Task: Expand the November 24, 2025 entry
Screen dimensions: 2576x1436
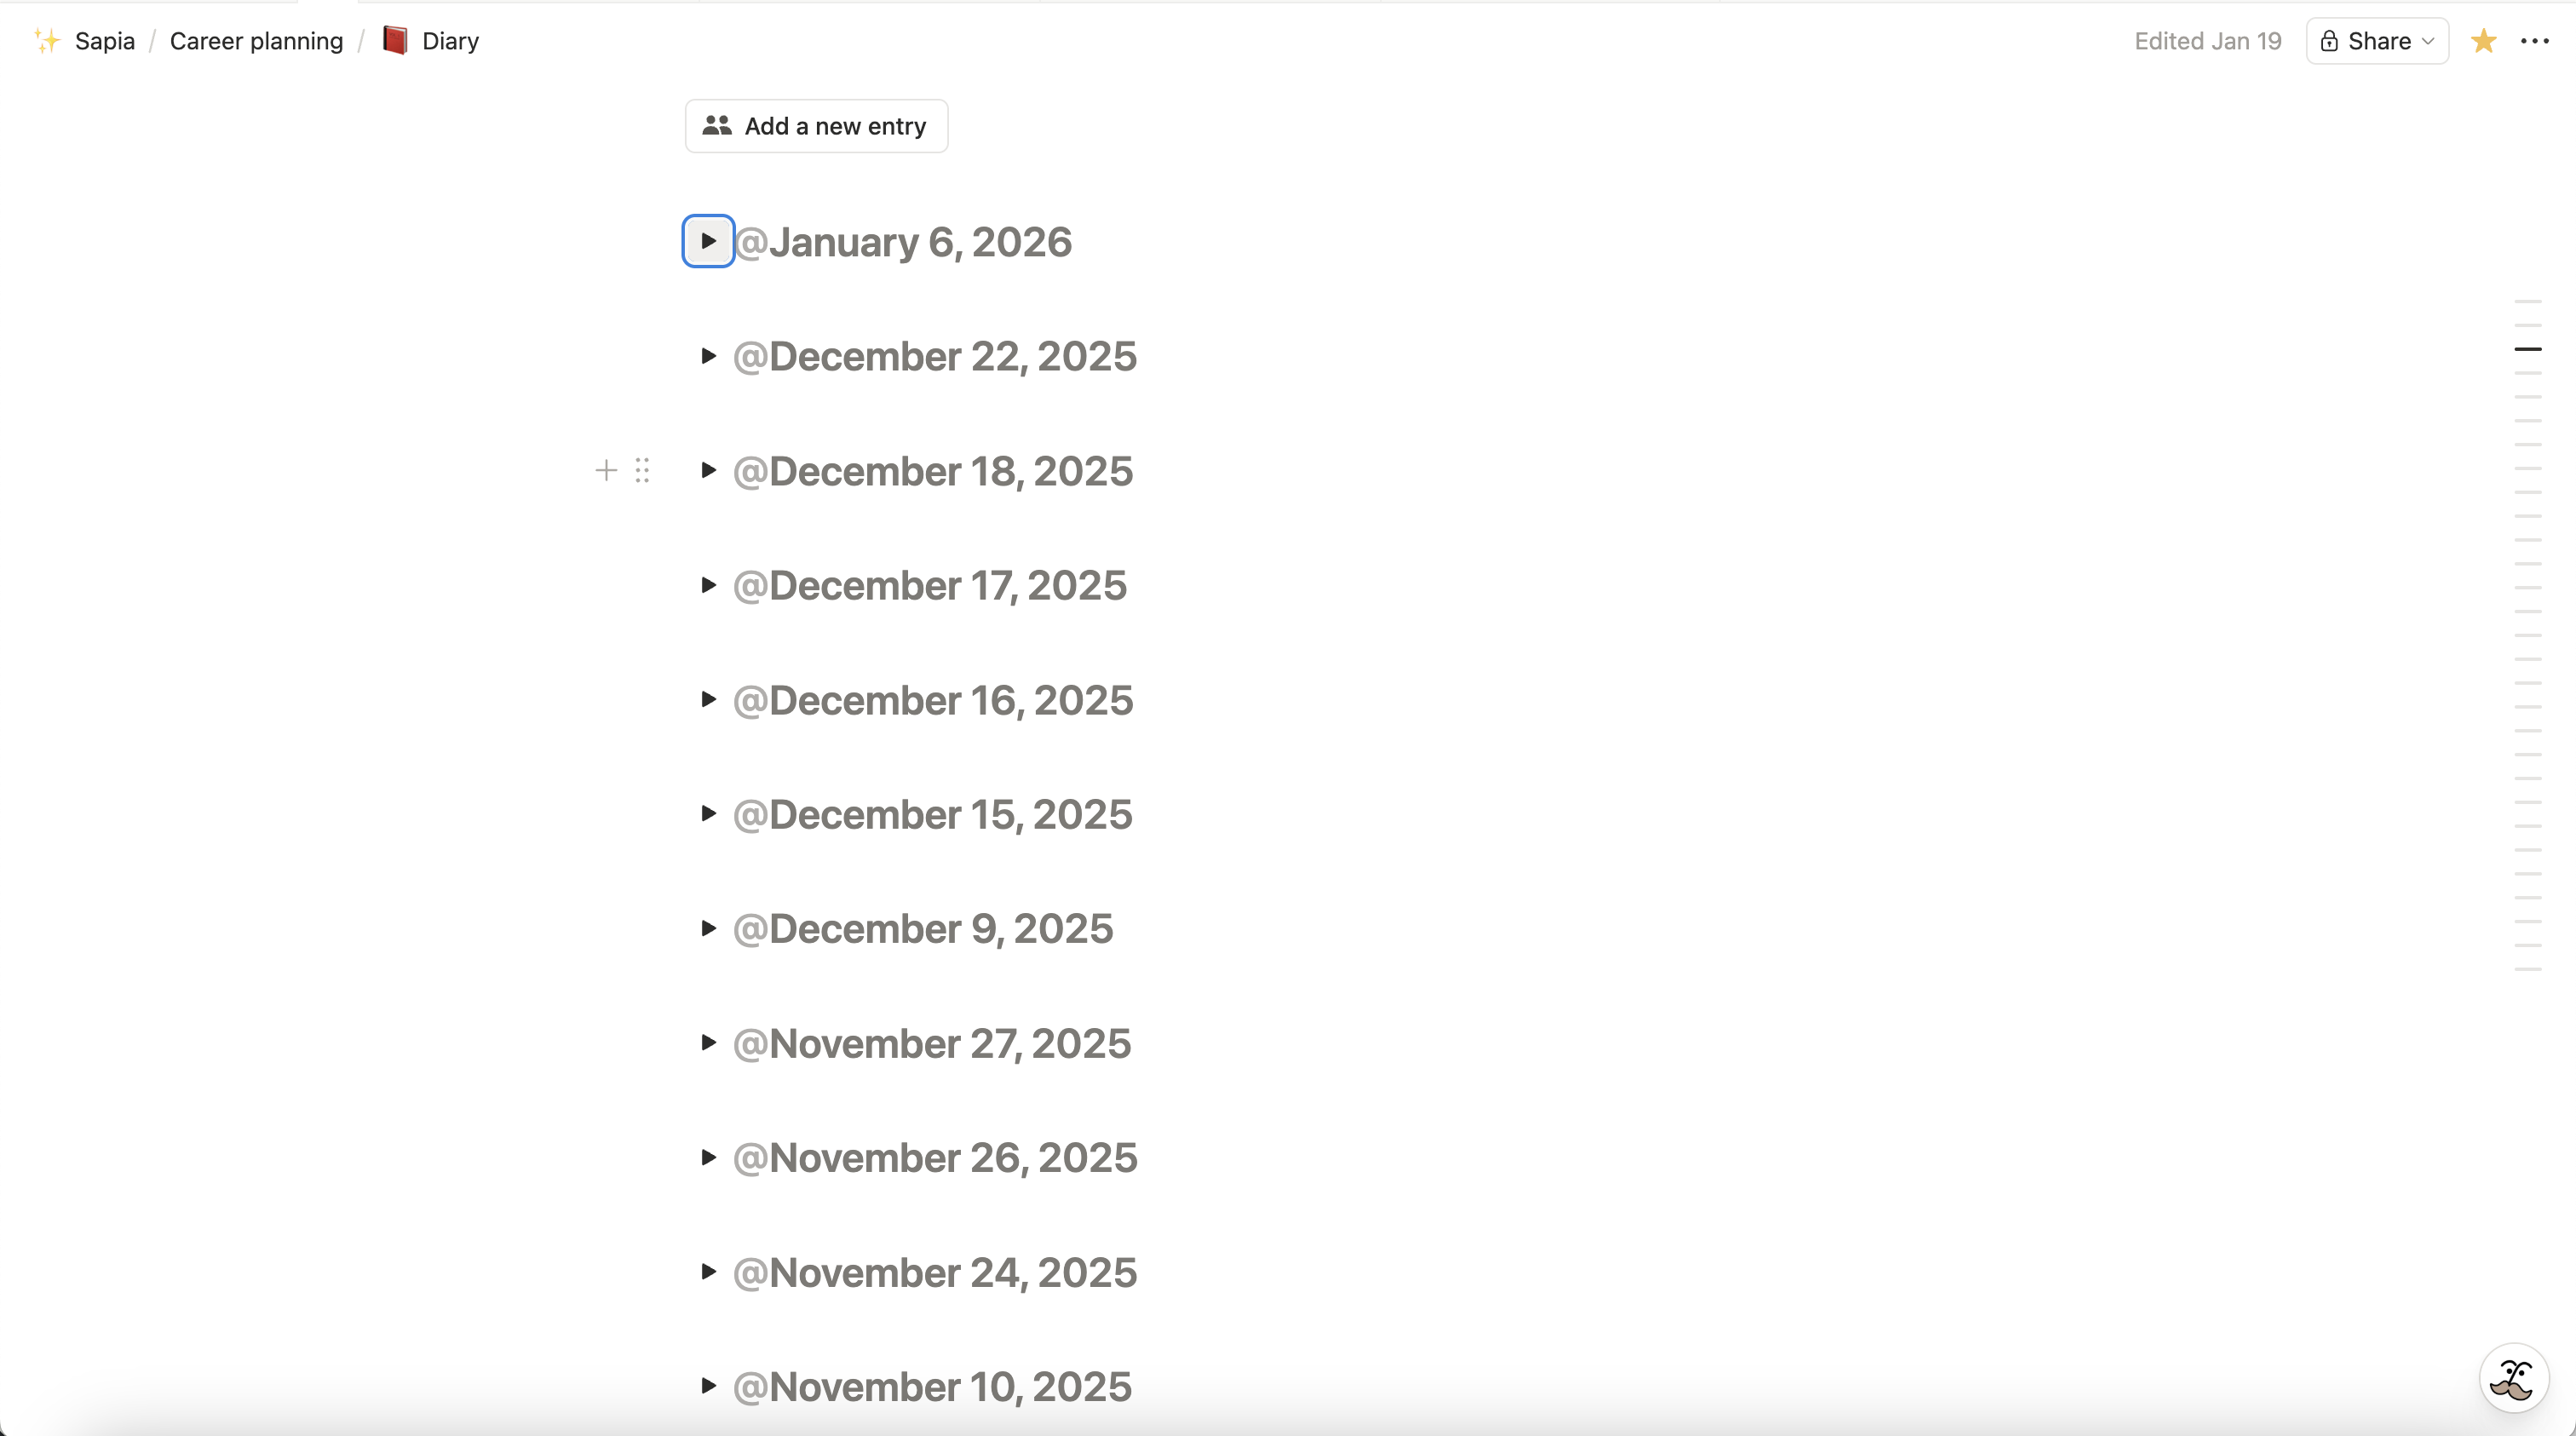Action: tap(708, 1272)
